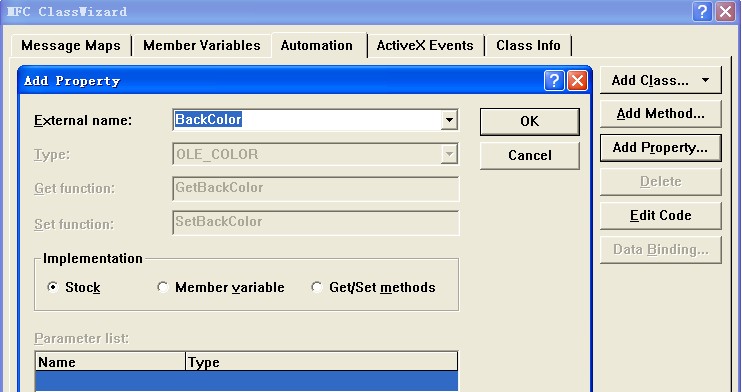
Task: Click the Add Property dialog help icon
Action: (x=554, y=80)
